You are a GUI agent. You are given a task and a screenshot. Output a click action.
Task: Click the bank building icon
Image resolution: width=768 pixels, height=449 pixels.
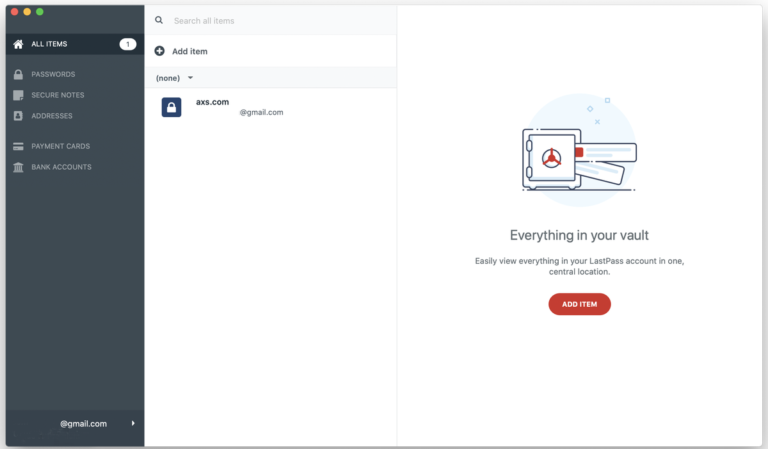coord(18,167)
